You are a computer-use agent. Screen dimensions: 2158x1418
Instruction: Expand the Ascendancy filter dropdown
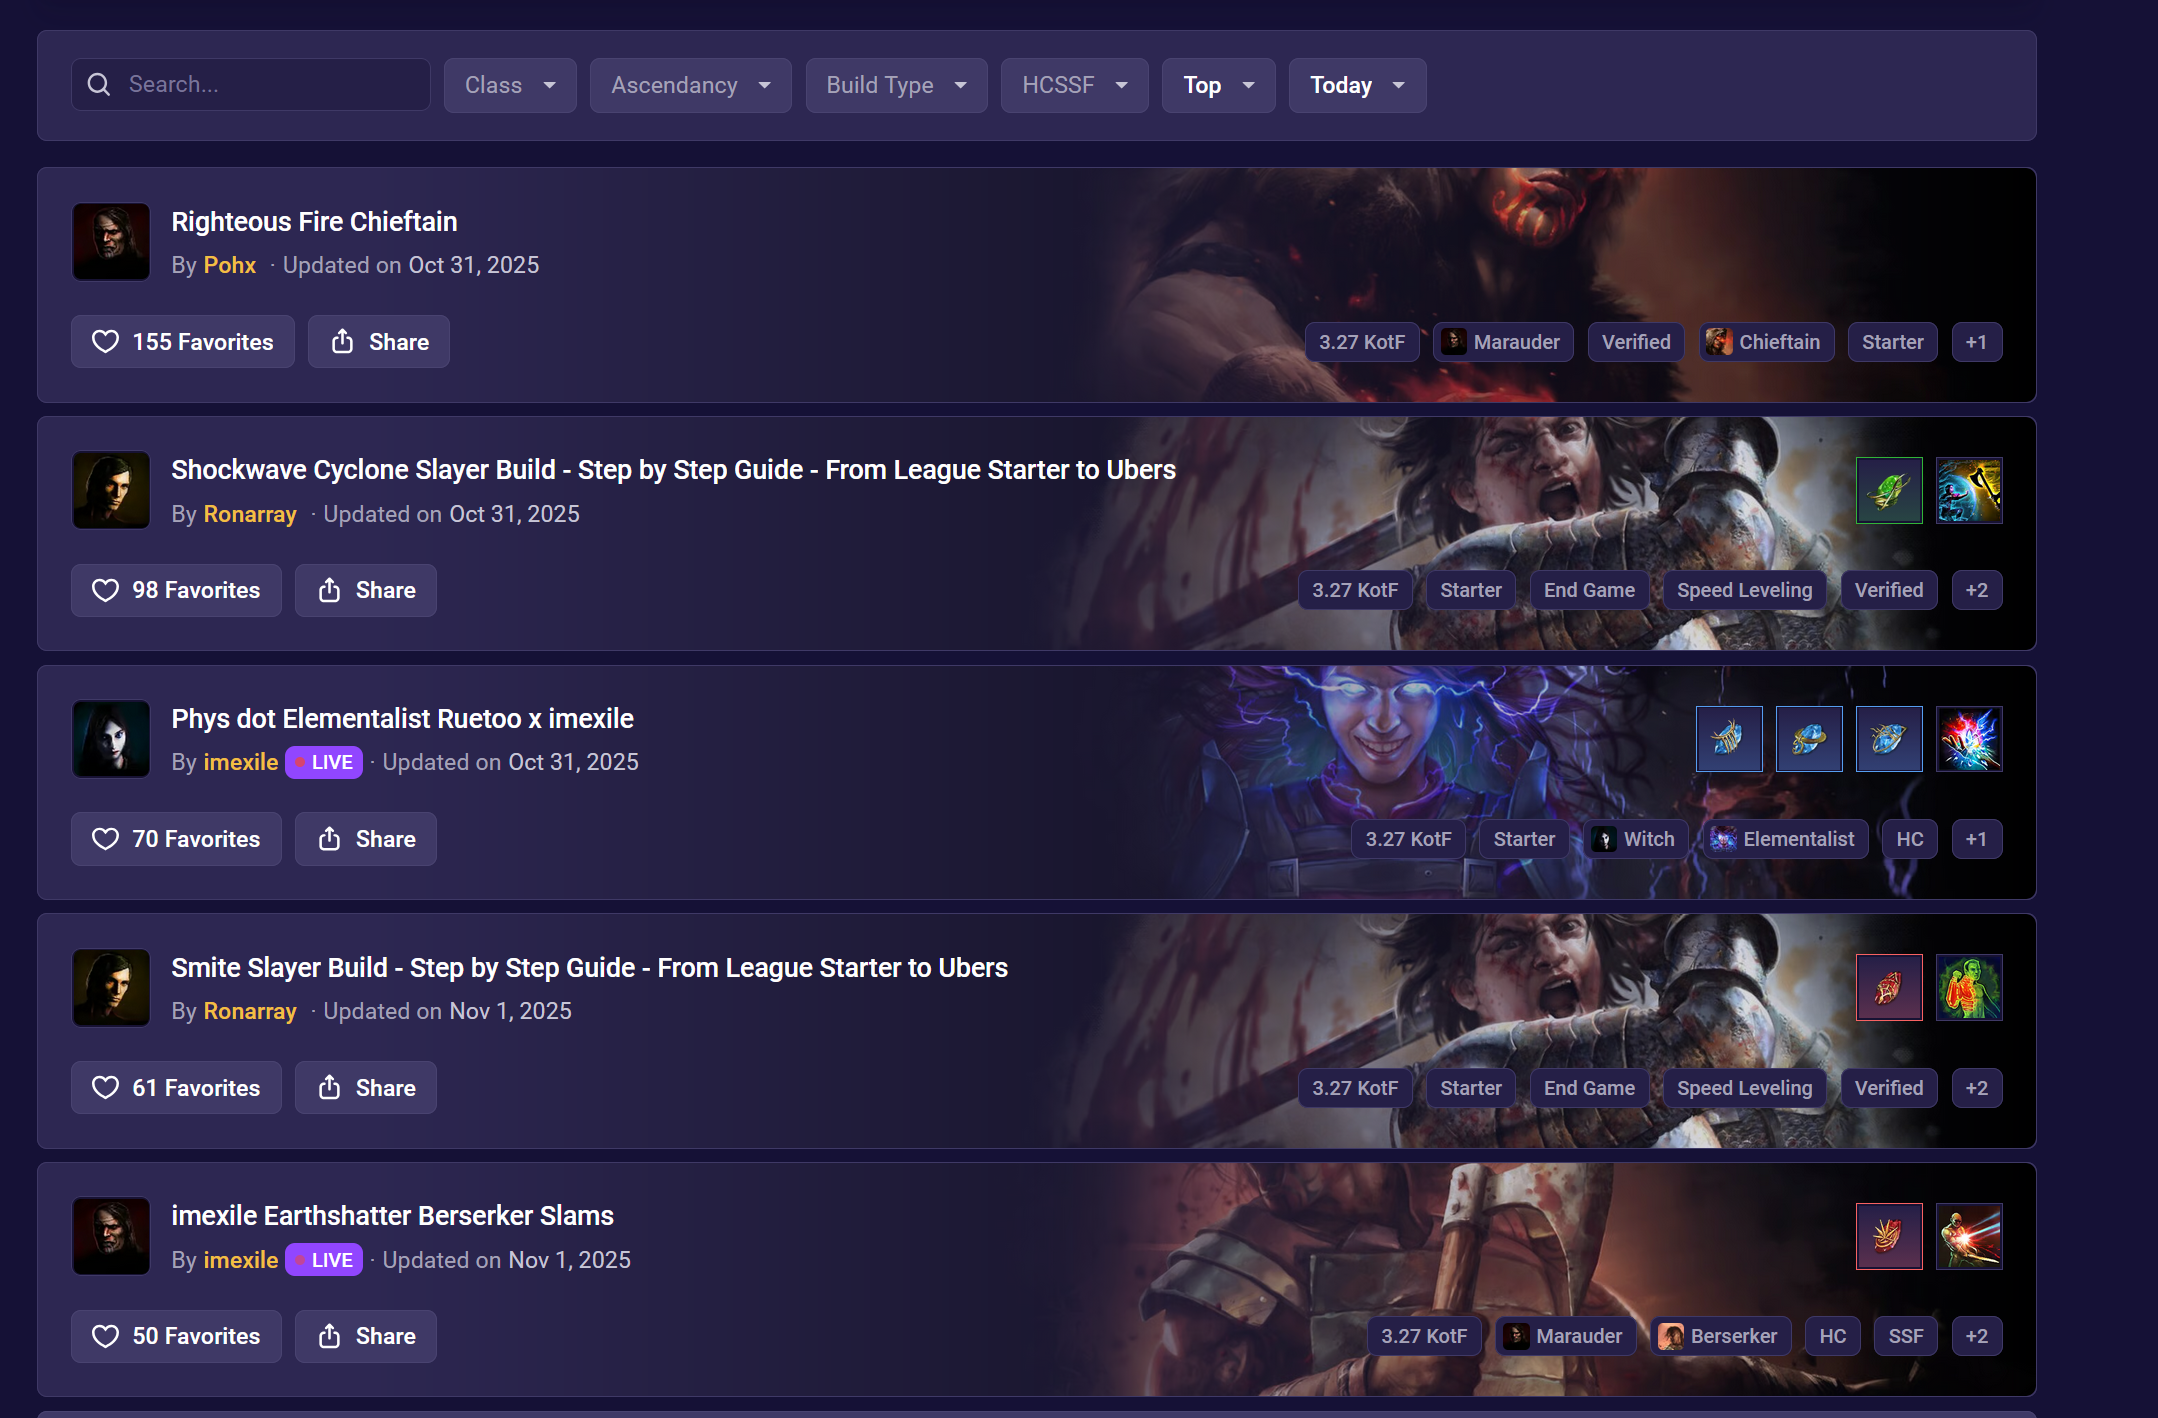click(690, 85)
